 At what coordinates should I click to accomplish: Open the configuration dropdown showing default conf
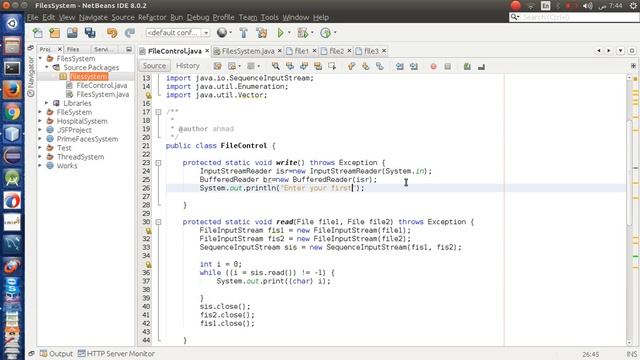click(178, 33)
